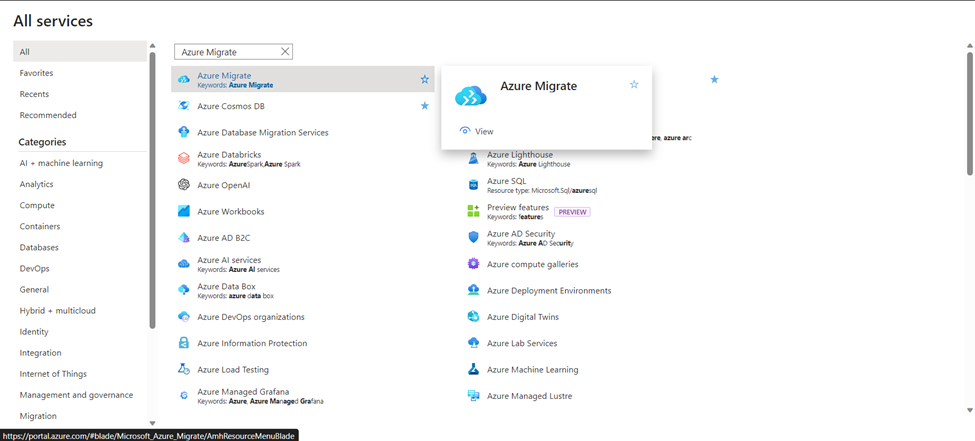The width and height of the screenshot is (975, 441).
Task: Click the Azure Migrate title in popup card
Action: (538, 86)
